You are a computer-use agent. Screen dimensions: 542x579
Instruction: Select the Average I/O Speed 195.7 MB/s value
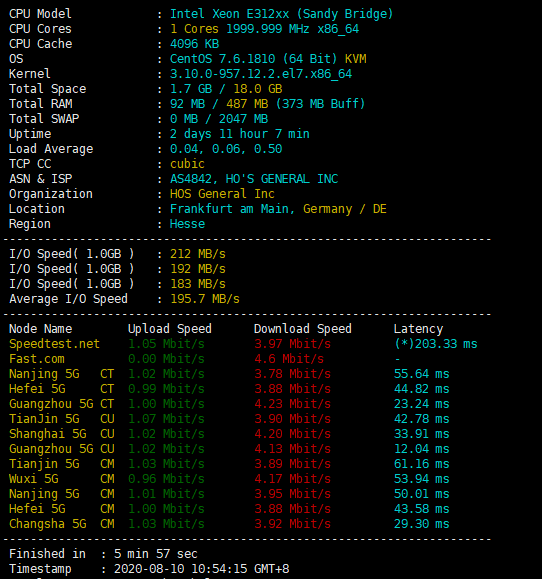205,299
